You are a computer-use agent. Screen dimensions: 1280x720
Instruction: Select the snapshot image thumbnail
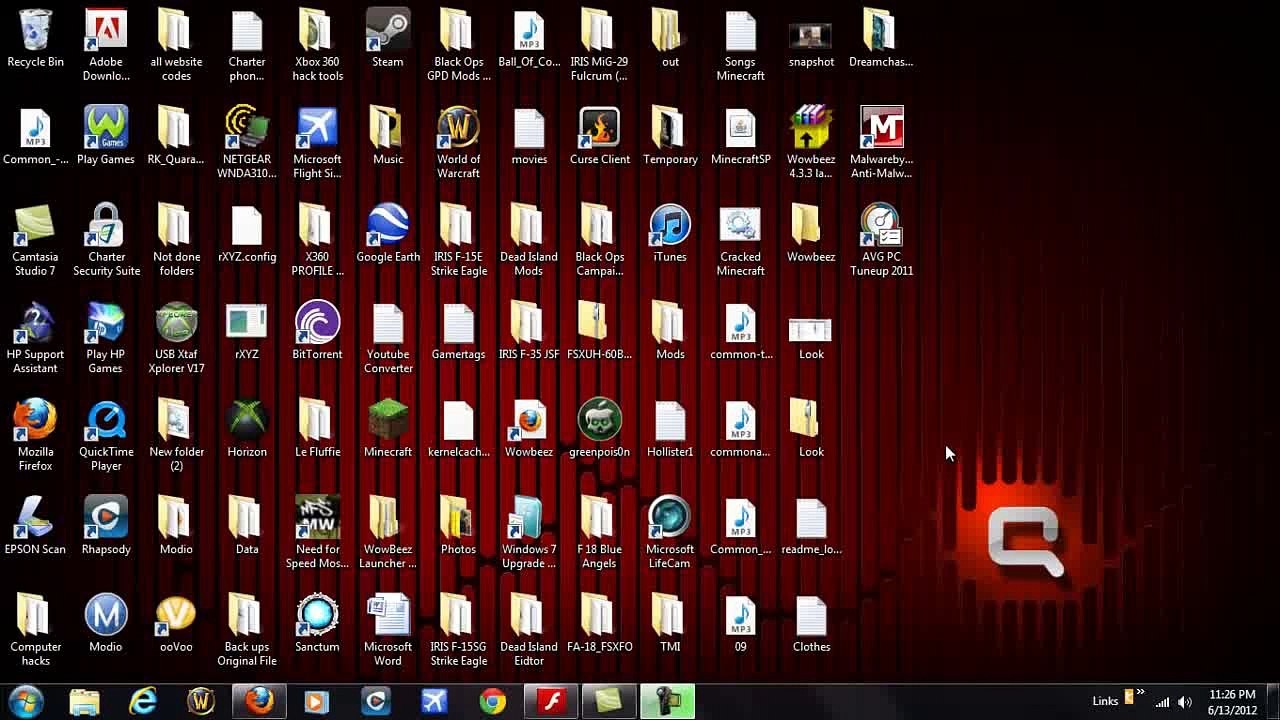(811, 40)
